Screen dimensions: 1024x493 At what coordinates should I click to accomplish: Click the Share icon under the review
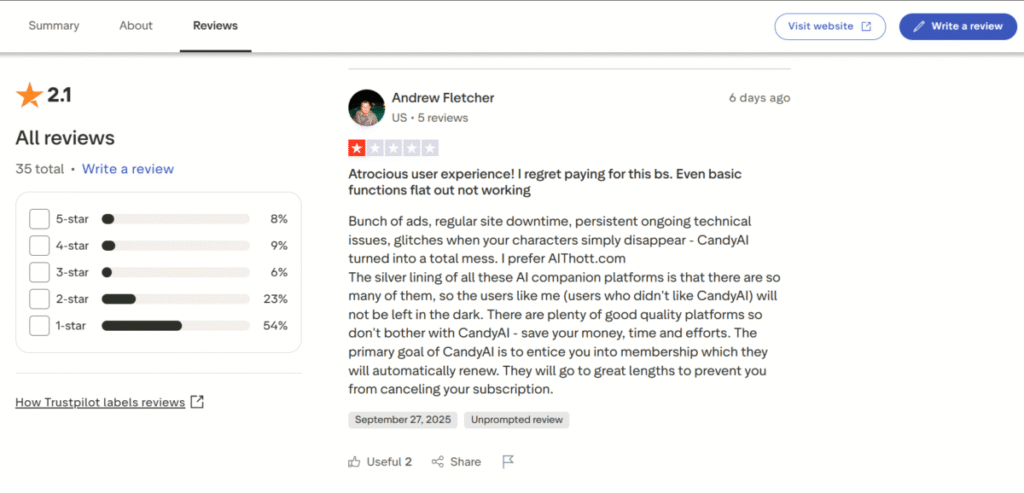pos(437,462)
